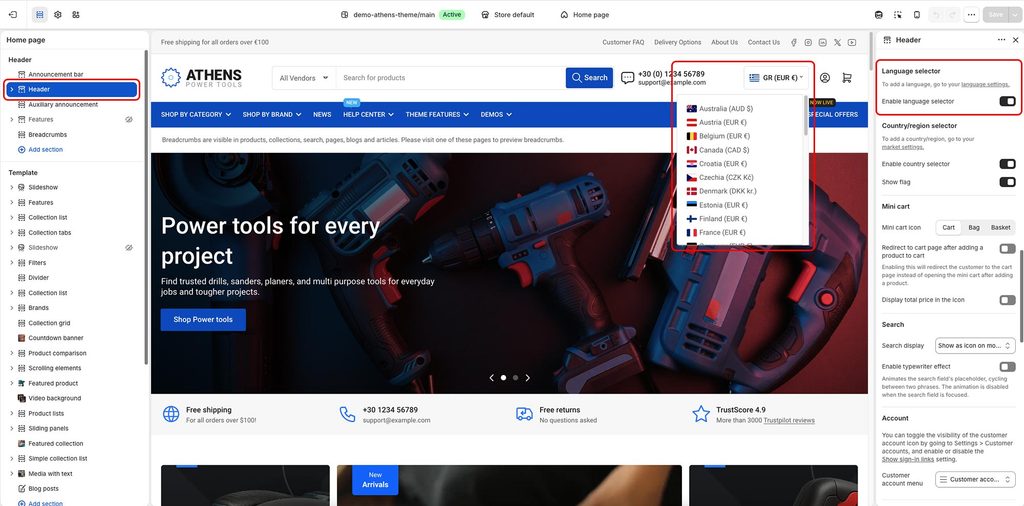Open the Search display dropdown
Viewport: 1024px width, 506px height.
[974, 345]
